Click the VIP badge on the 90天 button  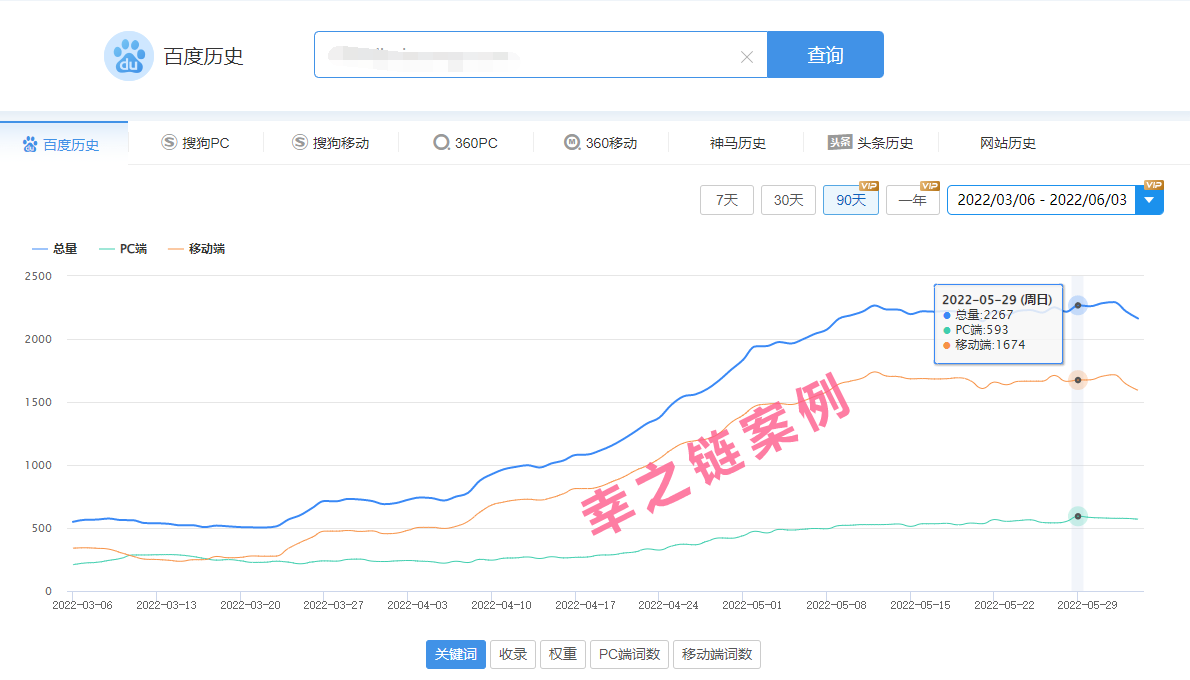pos(869,186)
